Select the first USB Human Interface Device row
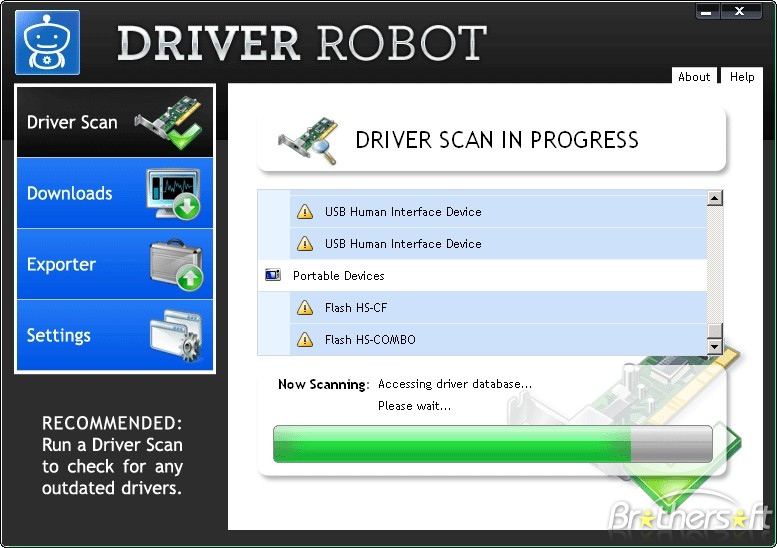 tap(403, 212)
